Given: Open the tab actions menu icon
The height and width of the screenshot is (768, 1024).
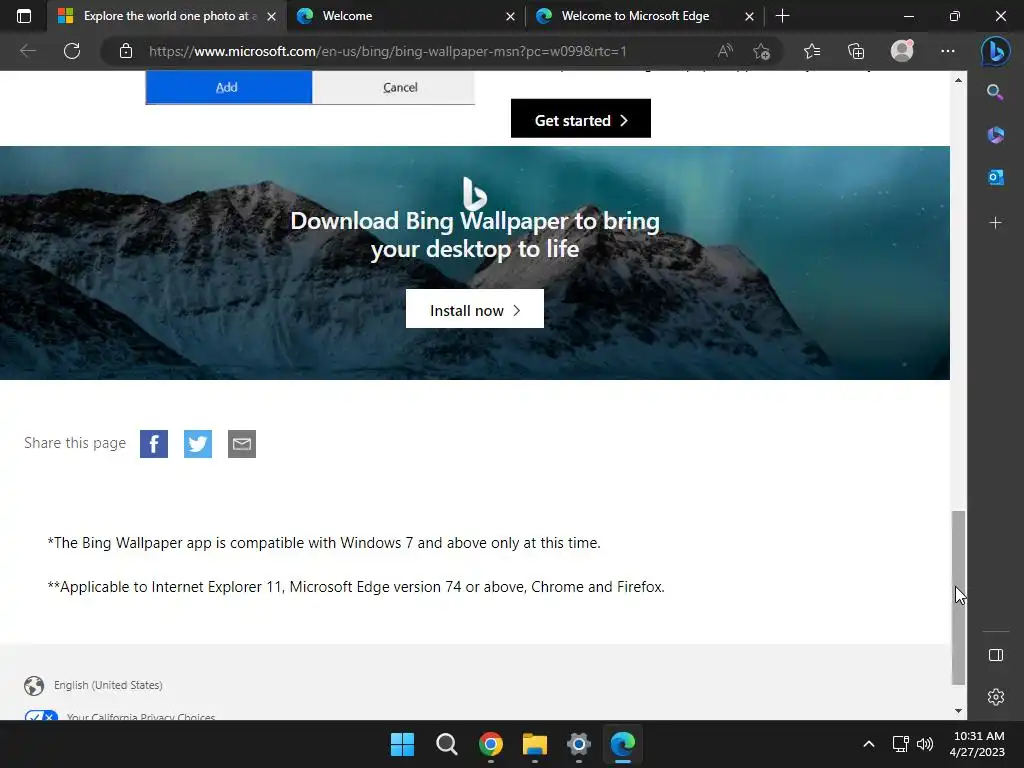Looking at the screenshot, I should [x=24, y=16].
